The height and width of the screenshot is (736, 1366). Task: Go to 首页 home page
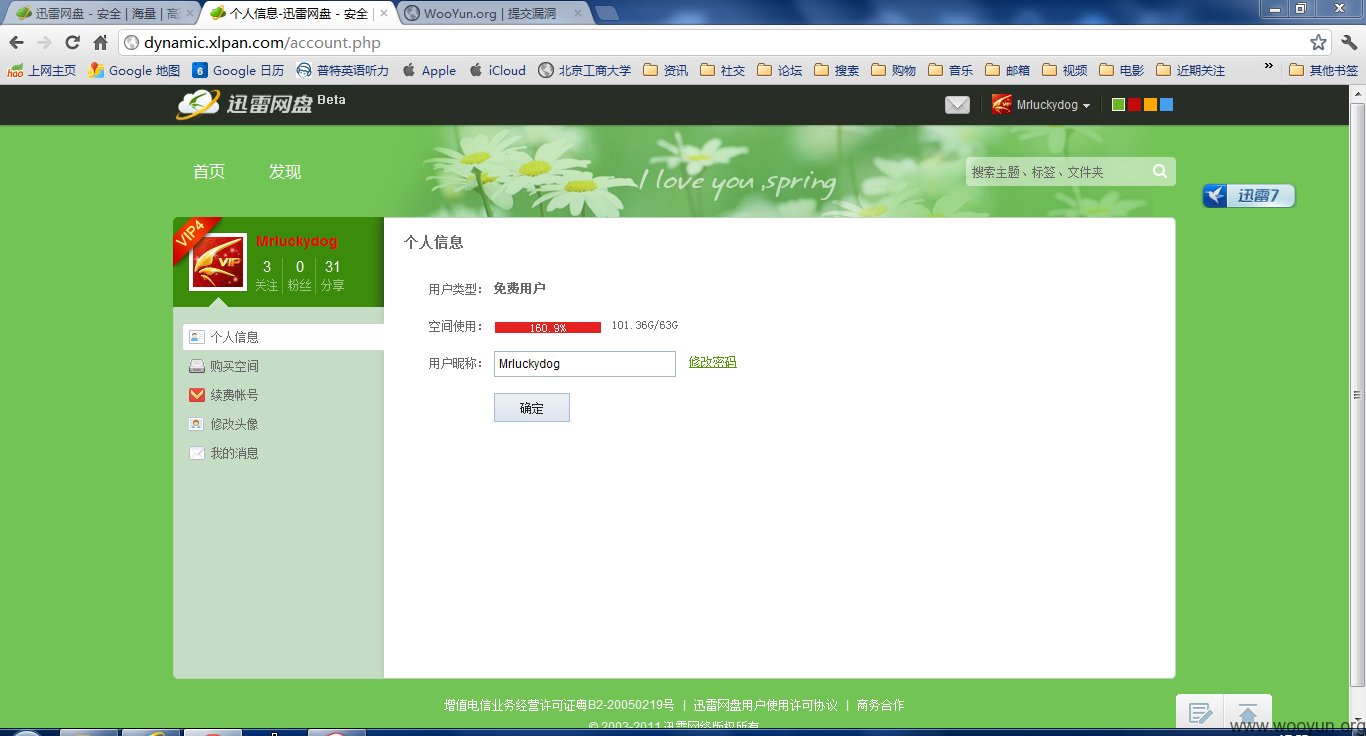click(x=209, y=172)
